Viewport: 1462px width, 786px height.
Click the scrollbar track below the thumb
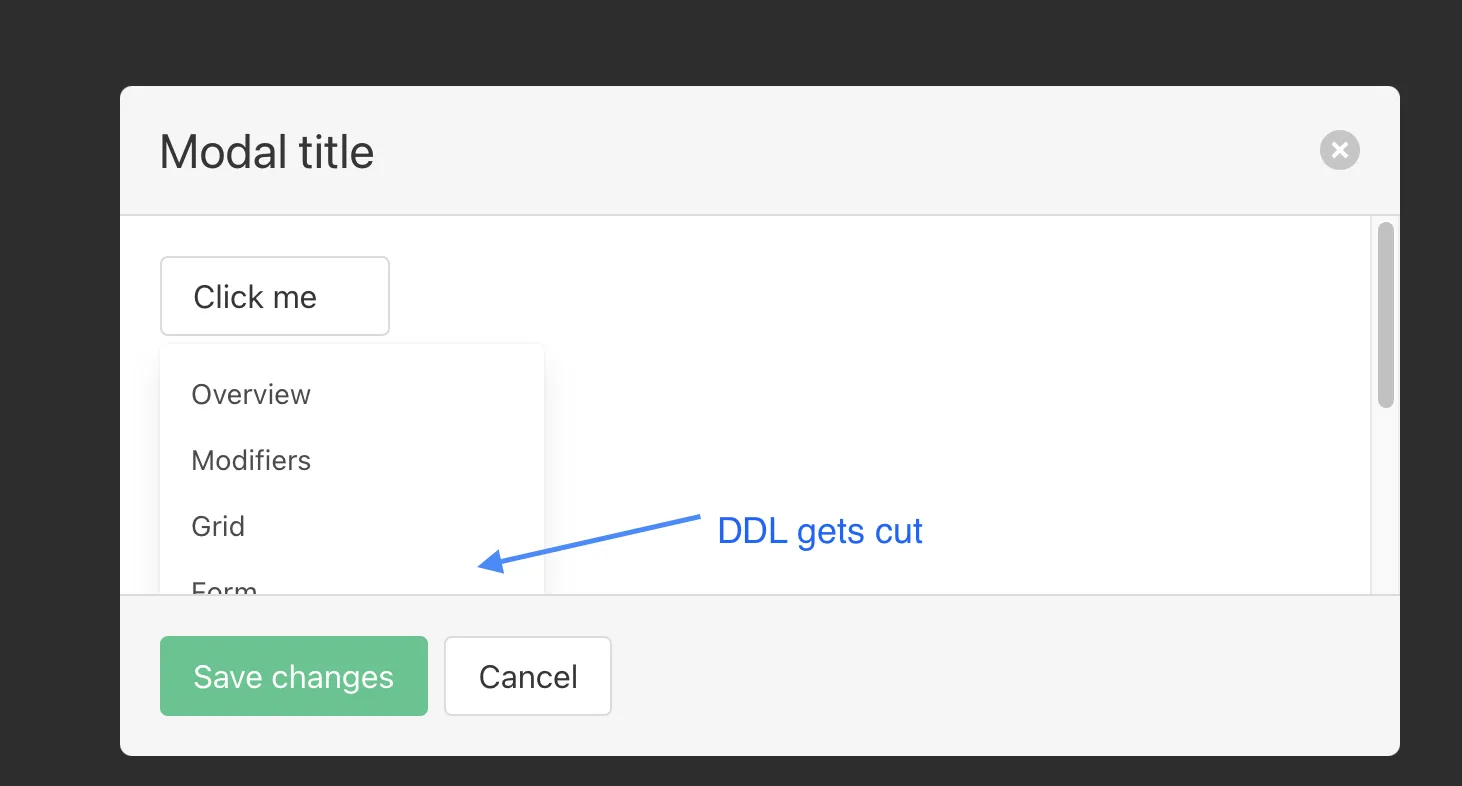(1385, 500)
